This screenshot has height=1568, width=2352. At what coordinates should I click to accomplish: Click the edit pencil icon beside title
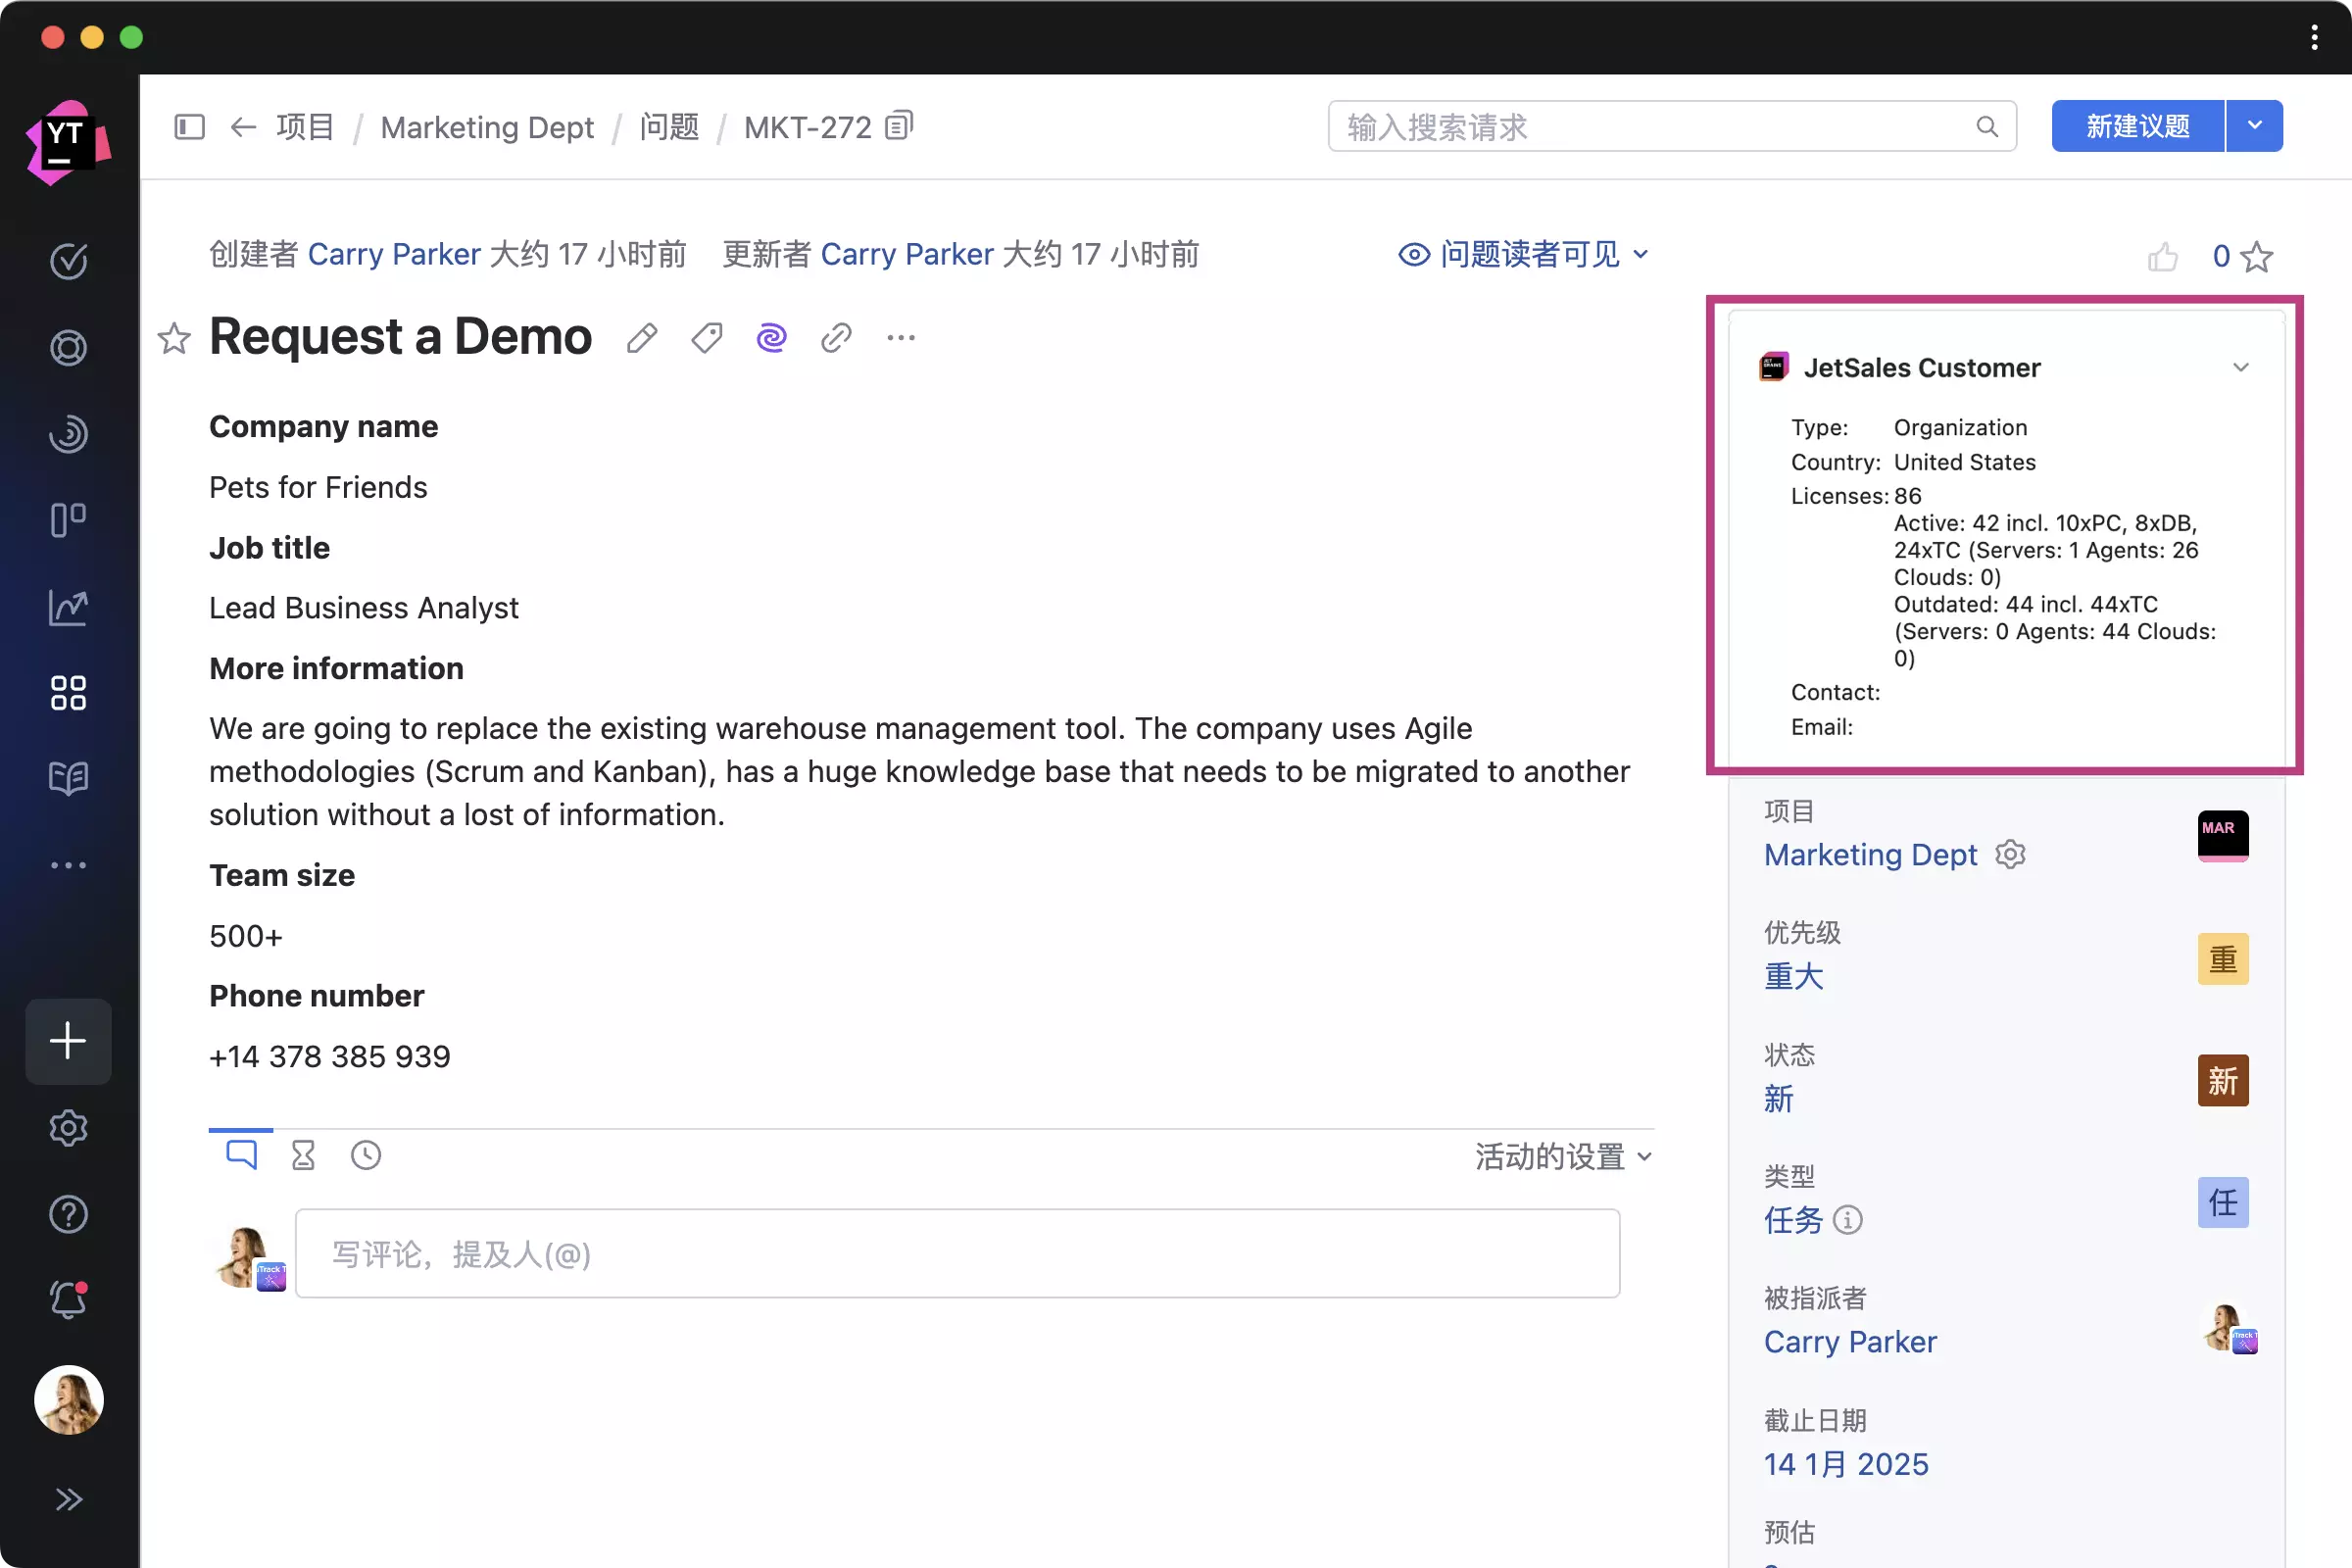tap(642, 338)
